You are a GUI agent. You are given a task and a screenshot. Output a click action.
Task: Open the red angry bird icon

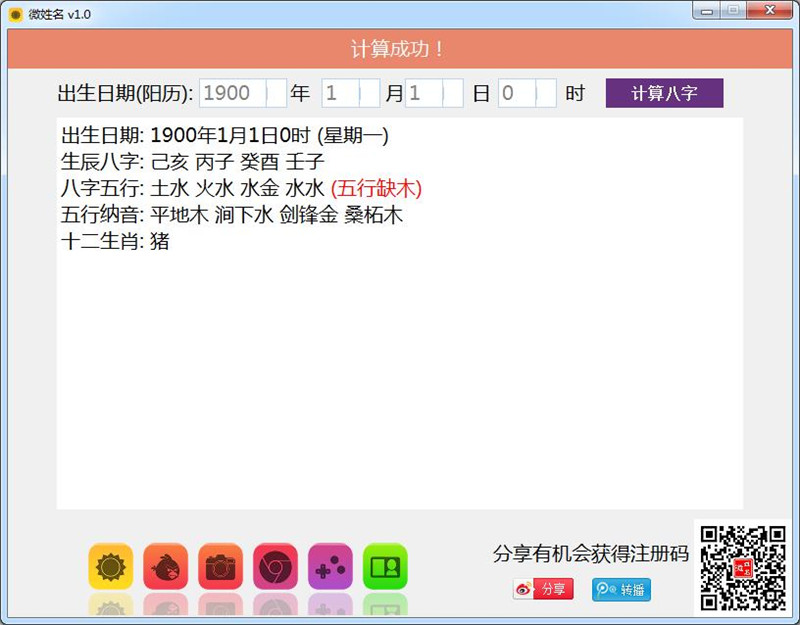point(165,567)
